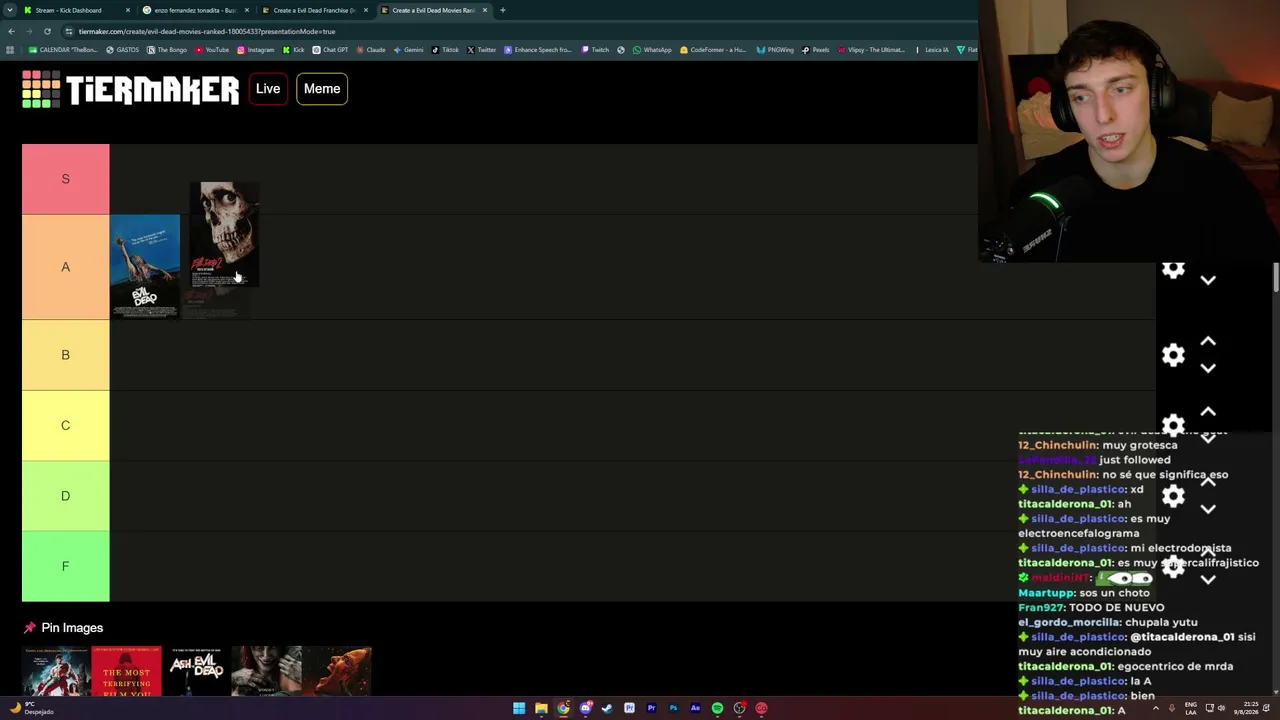This screenshot has height=720, width=1280.
Task: Open File Explorer from the taskbar
Action: [x=541, y=708]
